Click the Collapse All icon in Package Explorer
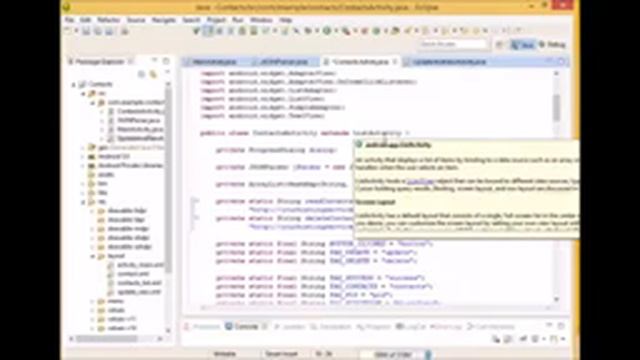640x360 pixels. click(x=141, y=74)
